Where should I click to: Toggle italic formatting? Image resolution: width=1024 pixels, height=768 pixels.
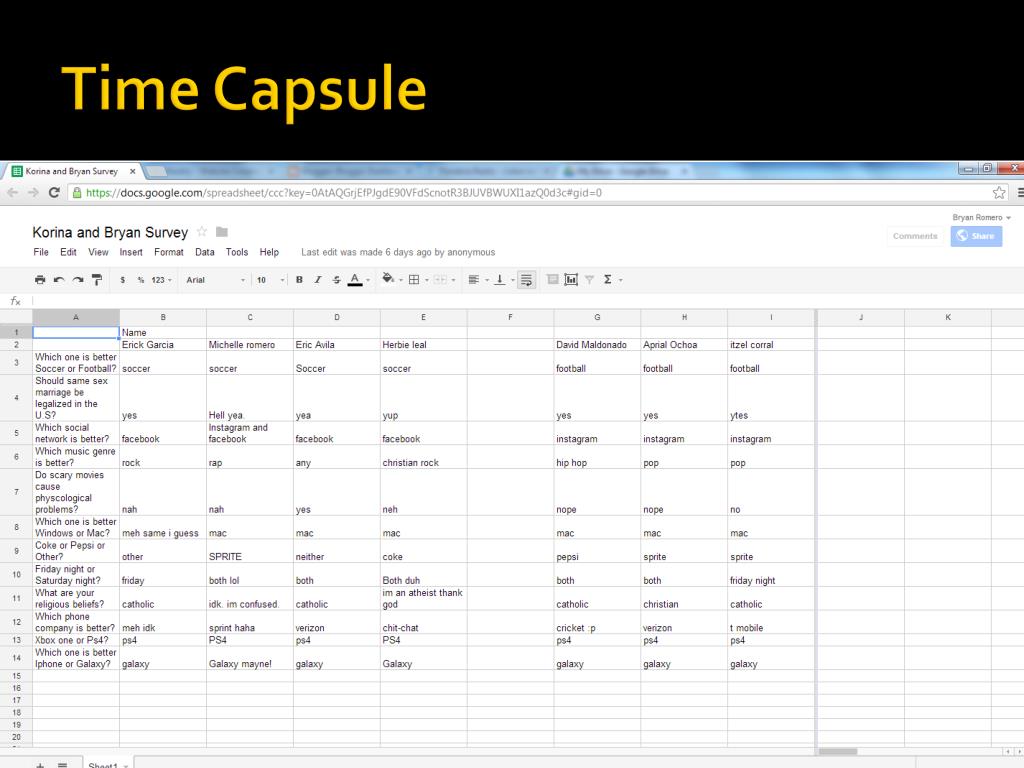click(x=318, y=280)
